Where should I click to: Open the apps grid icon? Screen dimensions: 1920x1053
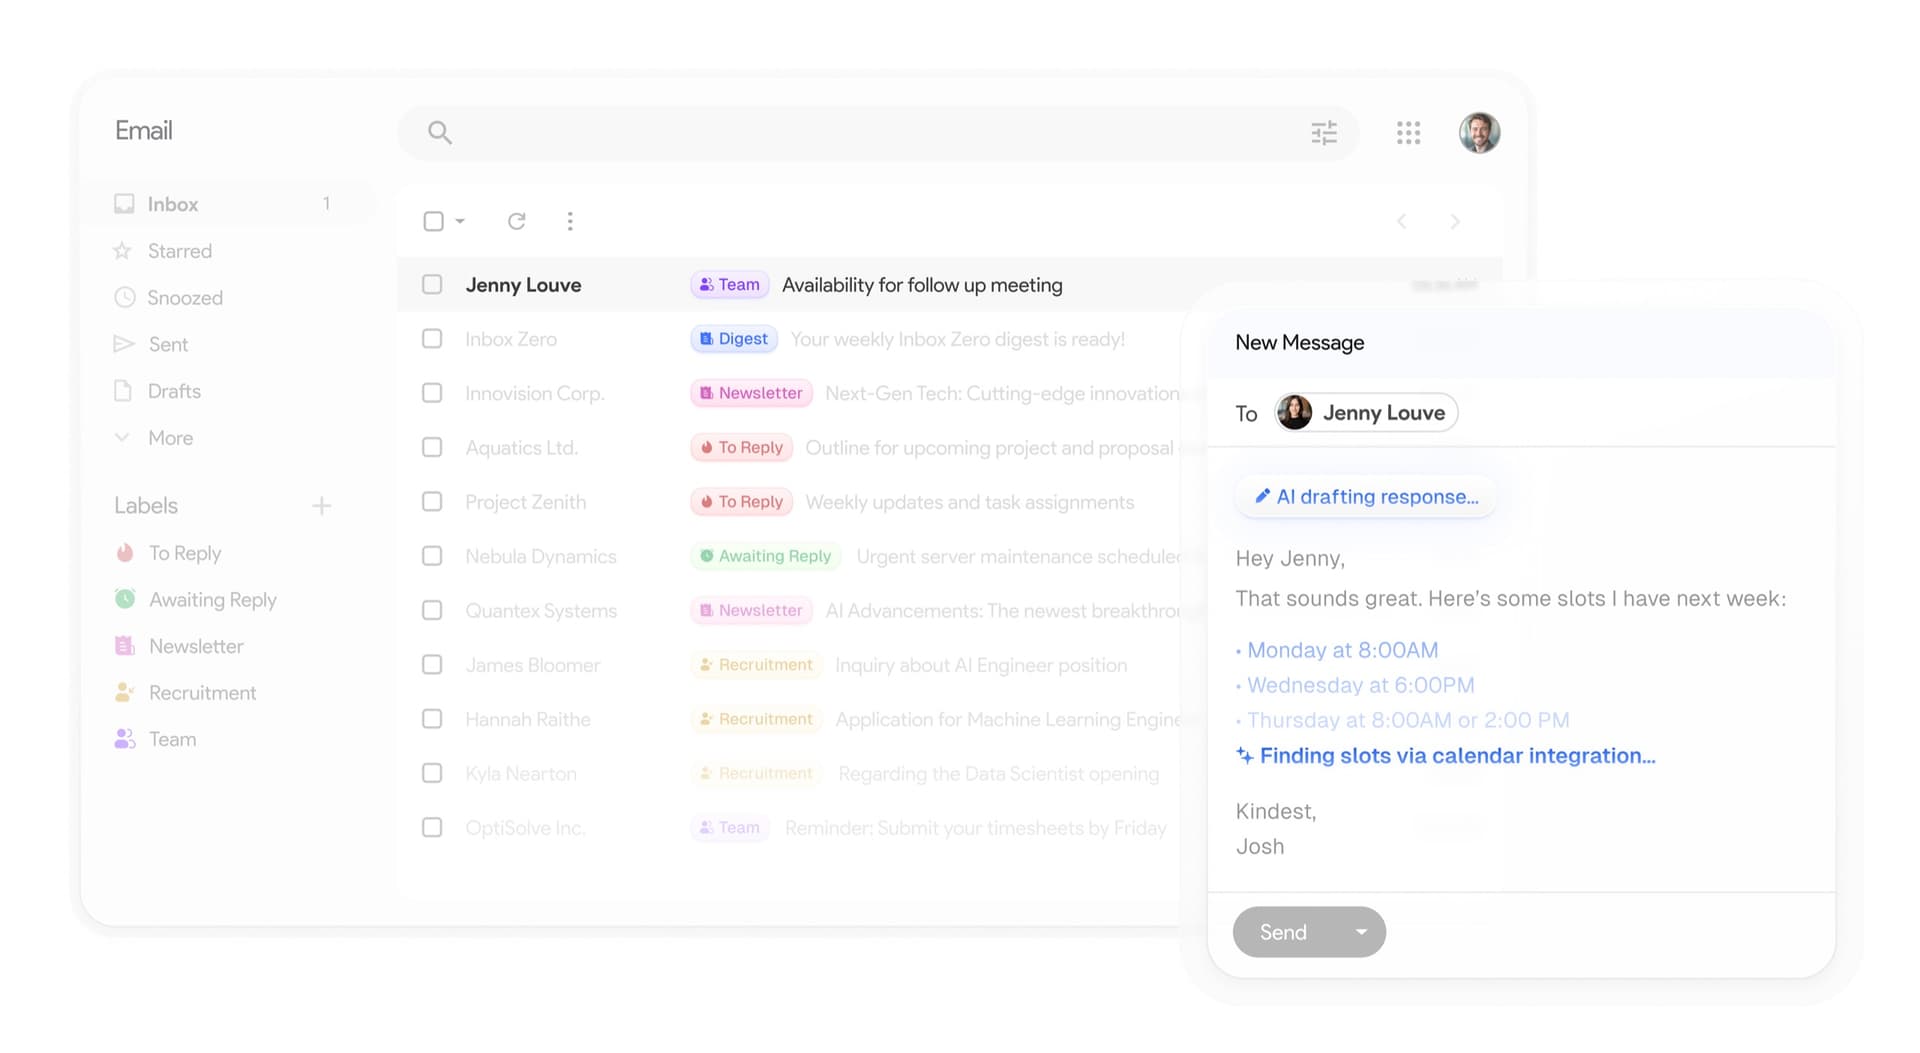click(1408, 133)
